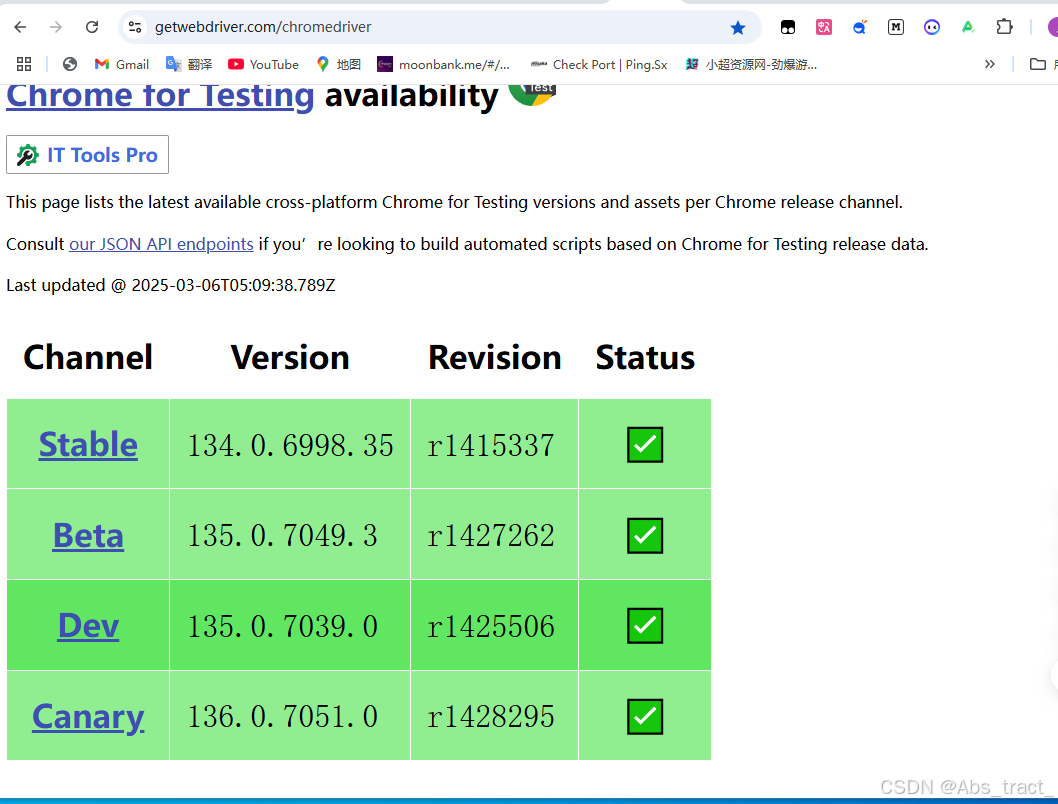
Task: Click the site information icon in address bar
Action: [135, 27]
